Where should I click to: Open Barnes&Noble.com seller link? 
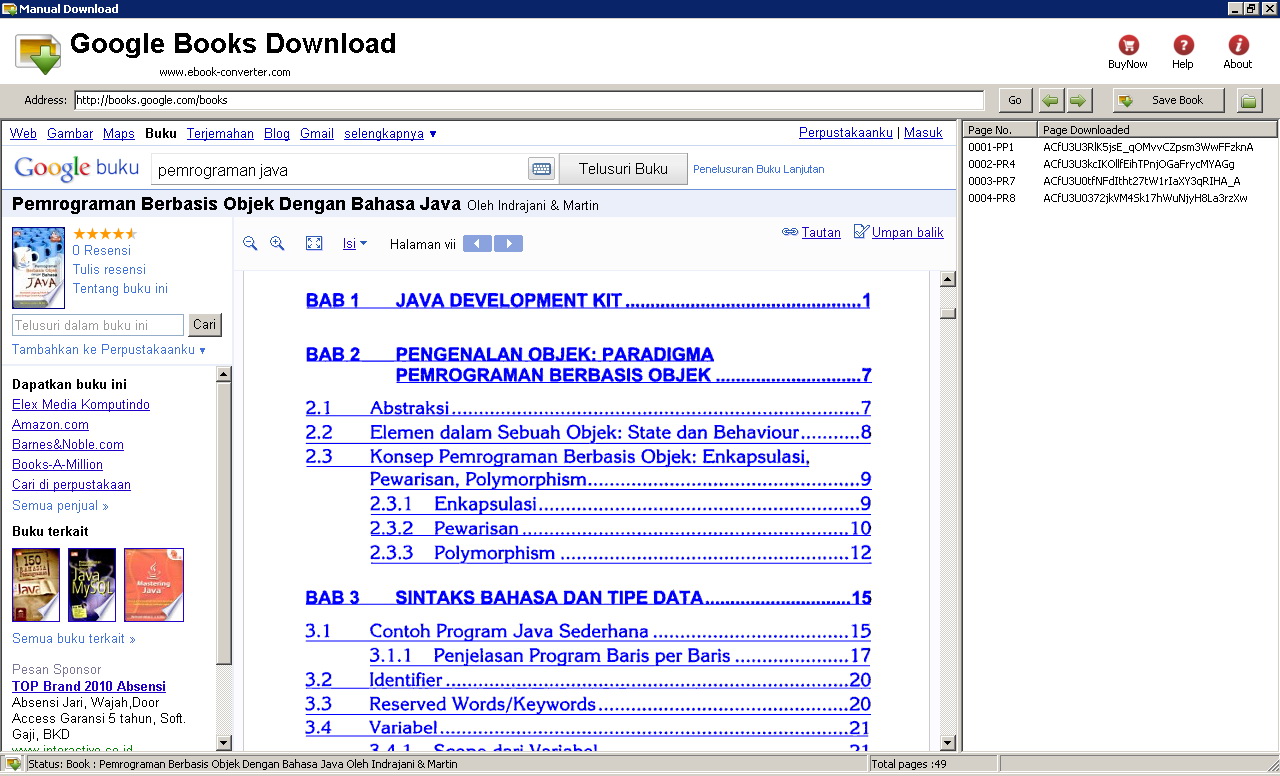[68, 445]
